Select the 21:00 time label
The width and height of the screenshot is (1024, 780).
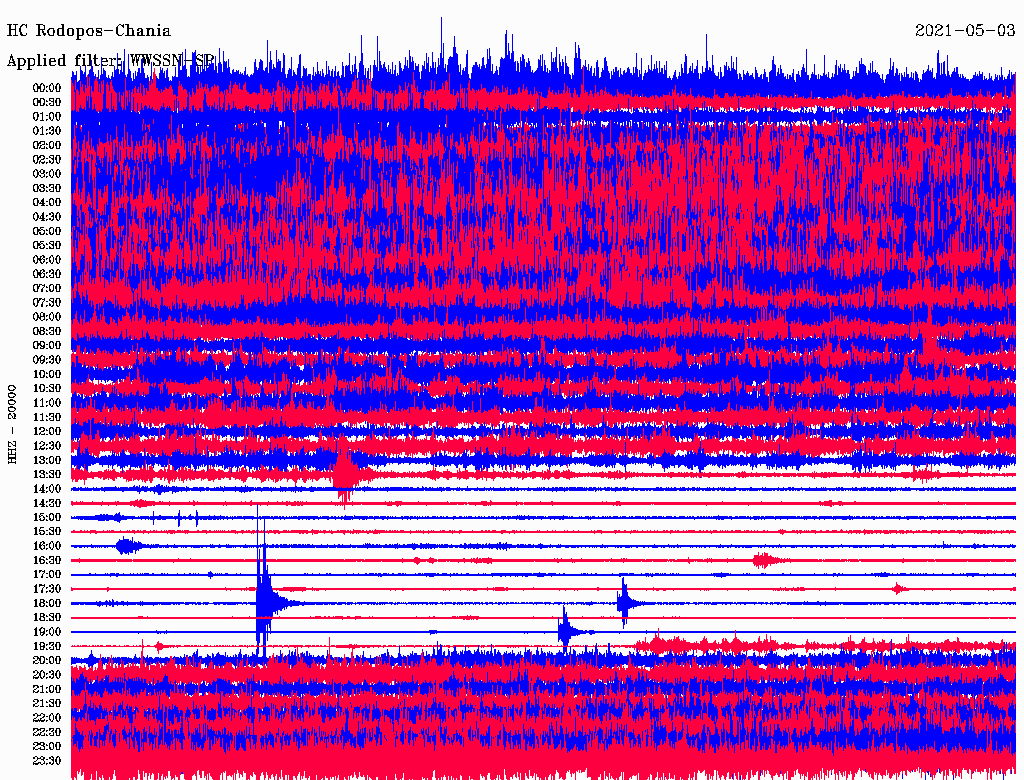[47, 689]
